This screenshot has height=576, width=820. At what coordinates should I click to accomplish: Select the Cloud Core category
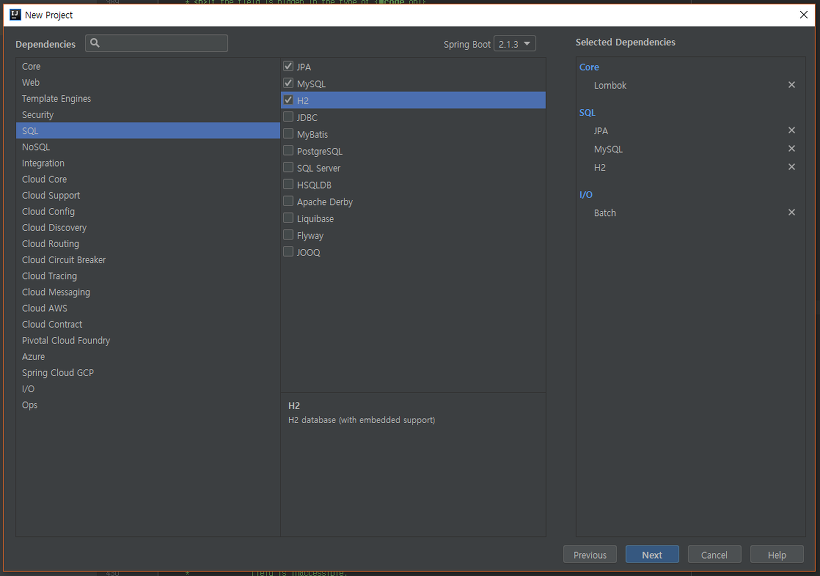coord(148,179)
